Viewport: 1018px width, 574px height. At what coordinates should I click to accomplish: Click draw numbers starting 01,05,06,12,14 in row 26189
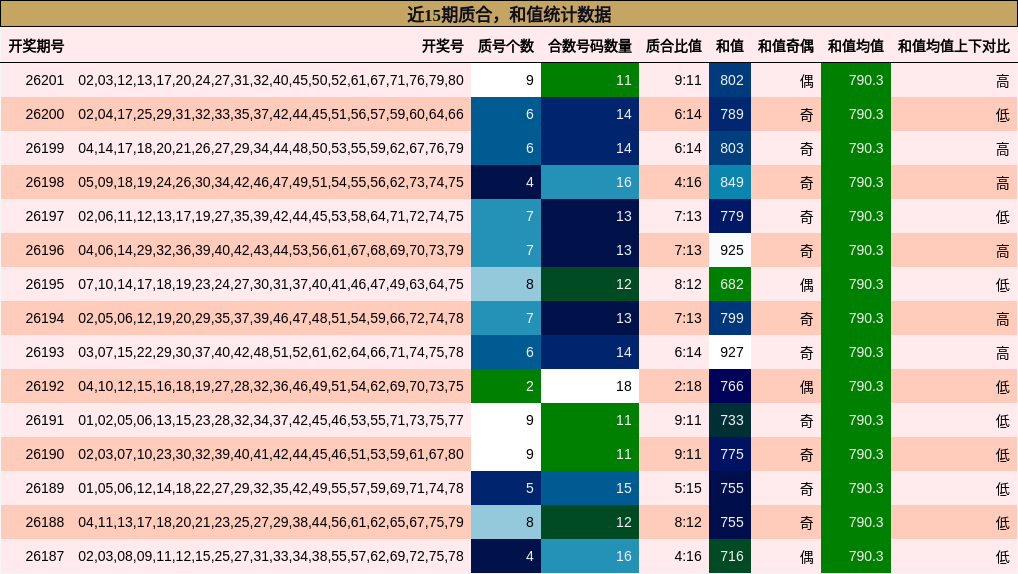click(271, 488)
